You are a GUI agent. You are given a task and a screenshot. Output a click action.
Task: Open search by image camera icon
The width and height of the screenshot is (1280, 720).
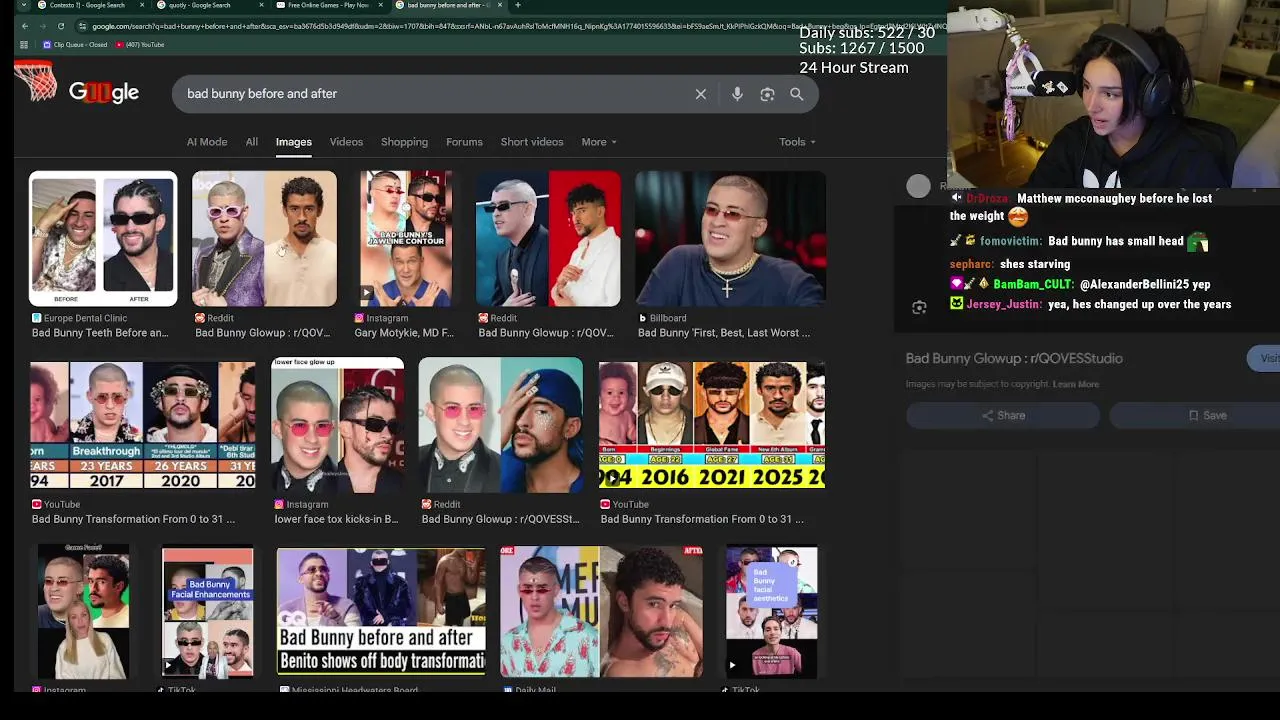click(x=767, y=94)
